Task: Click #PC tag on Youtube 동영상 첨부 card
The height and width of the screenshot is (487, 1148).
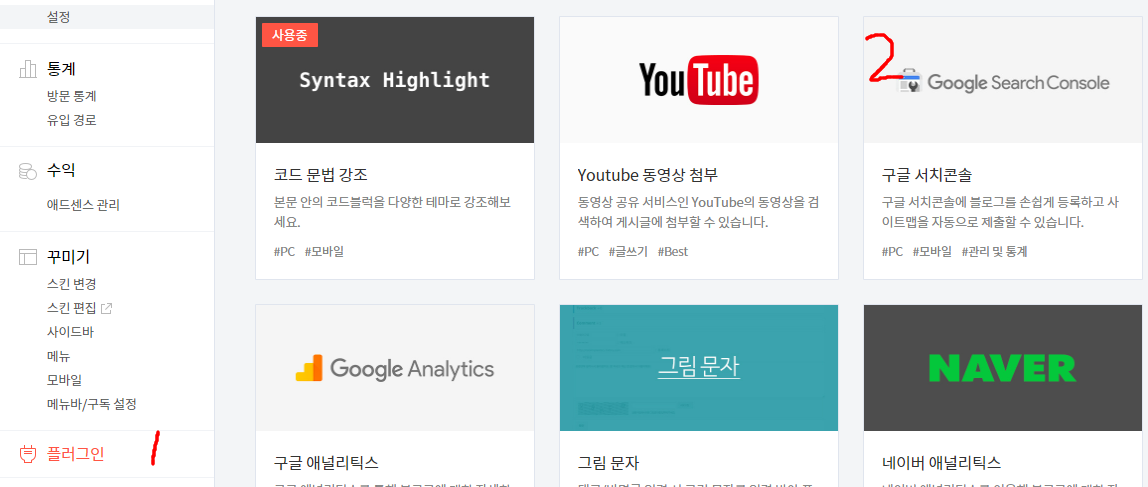Action: pos(588,252)
